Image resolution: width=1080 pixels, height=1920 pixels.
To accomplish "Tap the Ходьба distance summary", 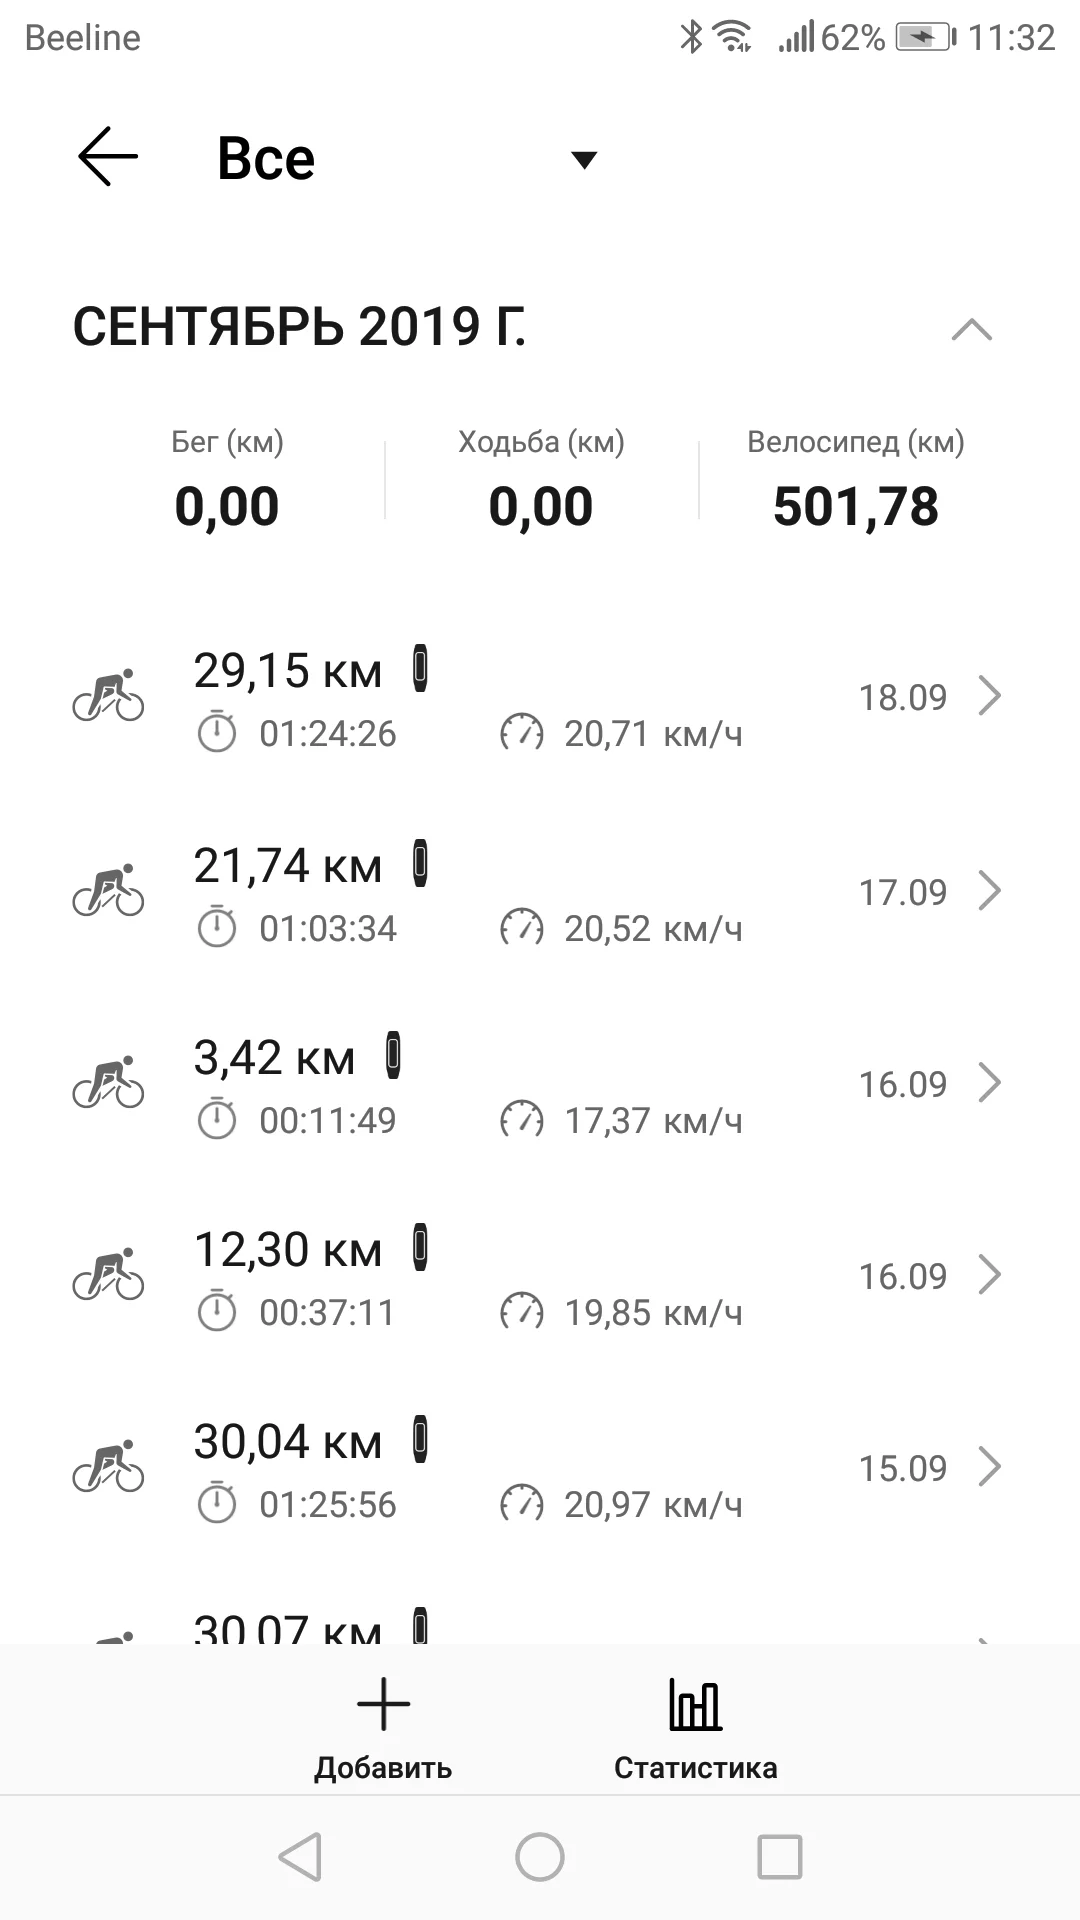I will pos(541,482).
